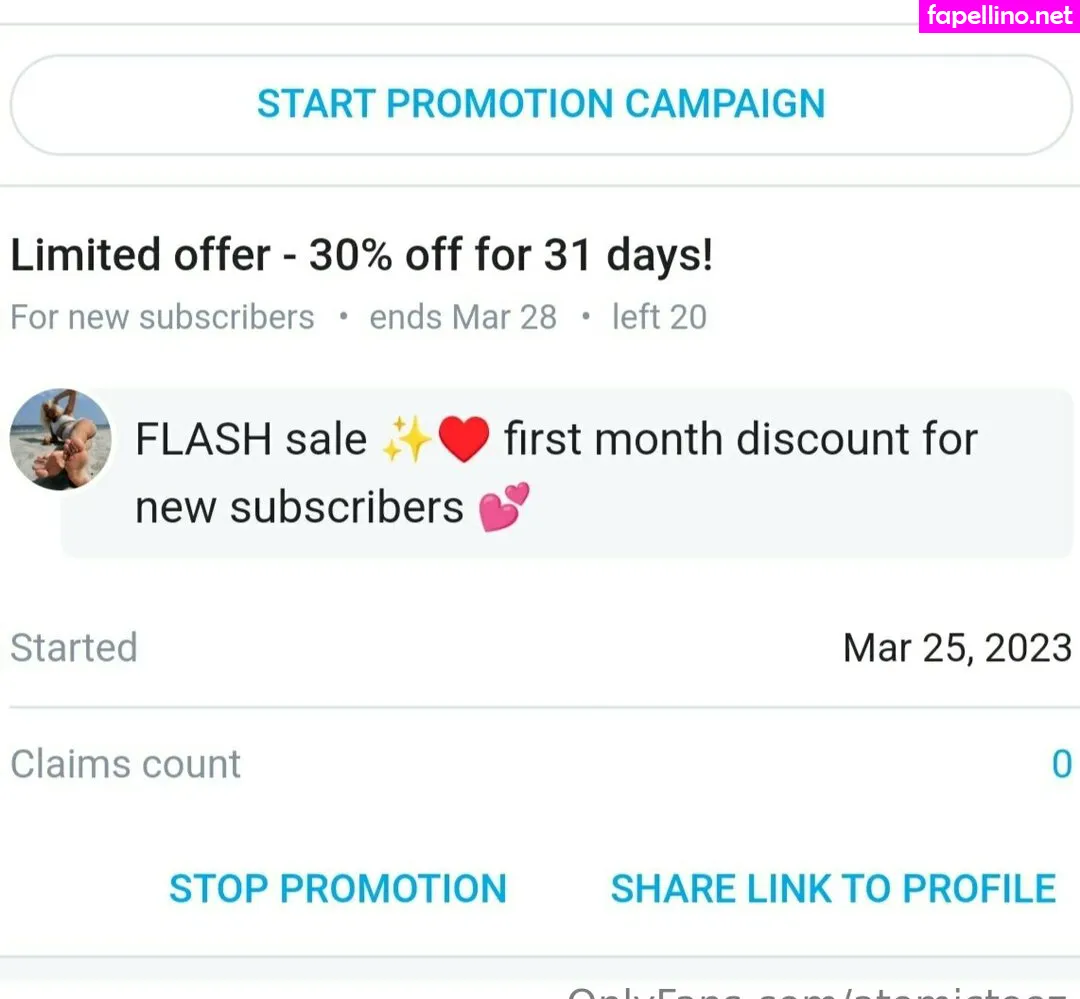Viewport: 1080px width, 999px height.
Task: Click the 'Claims count' label
Action: pyautogui.click(x=126, y=765)
